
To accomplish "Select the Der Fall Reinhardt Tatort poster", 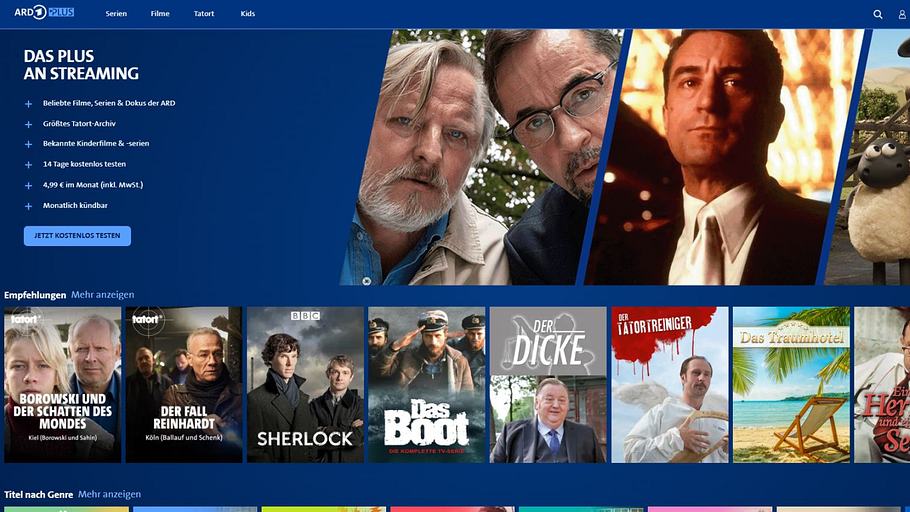I will [184, 385].
